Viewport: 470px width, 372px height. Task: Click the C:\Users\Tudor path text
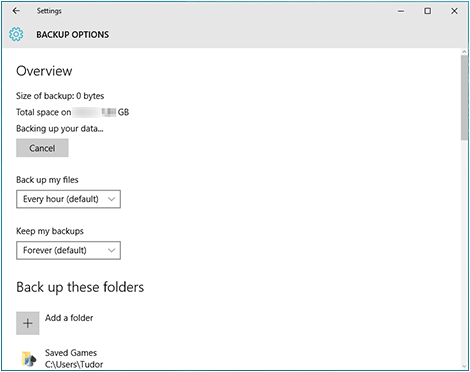74,364
